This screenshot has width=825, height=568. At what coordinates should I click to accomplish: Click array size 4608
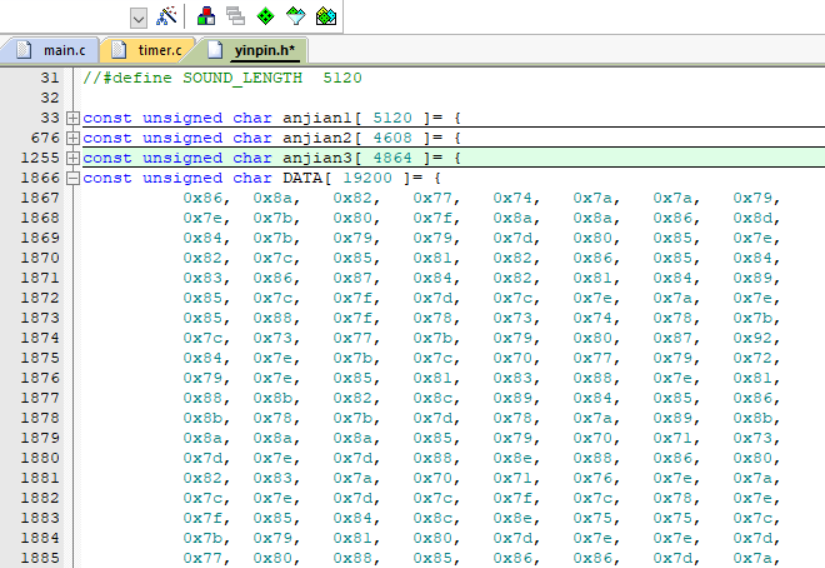[x=393, y=138]
